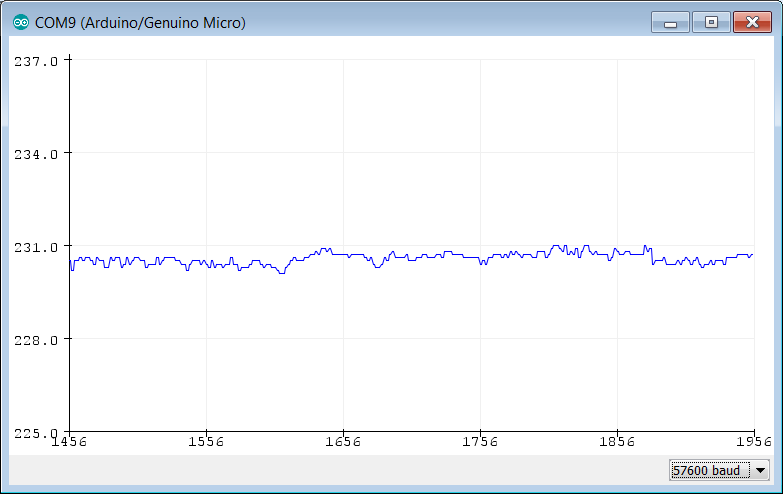
Task: Click the x-axis label 1956
Action: pyautogui.click(x=754, y=442)
